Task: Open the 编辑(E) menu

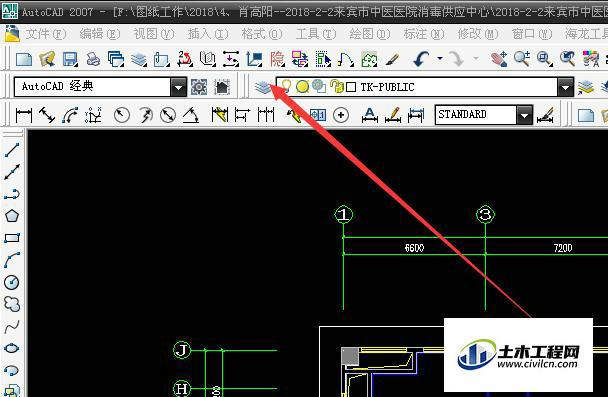Action: click(x=100, y=34)
